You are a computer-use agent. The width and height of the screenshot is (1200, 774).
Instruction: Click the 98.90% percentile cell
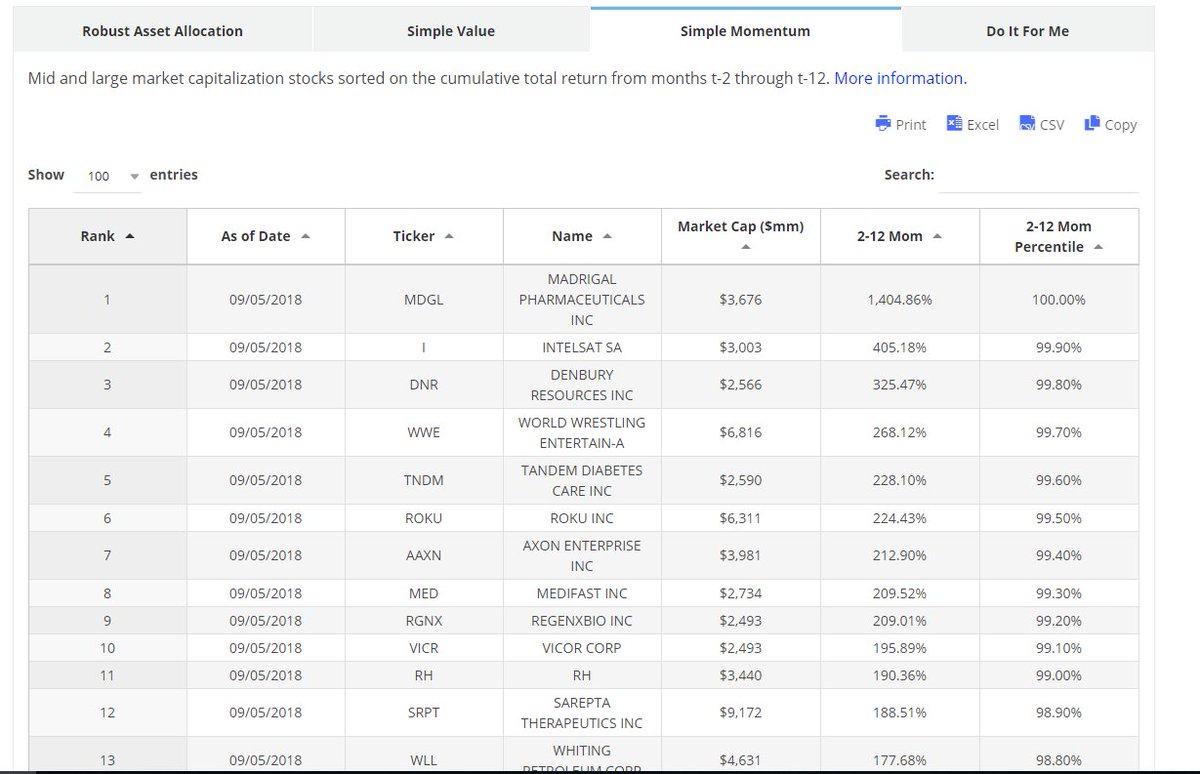pos(1059,712)
